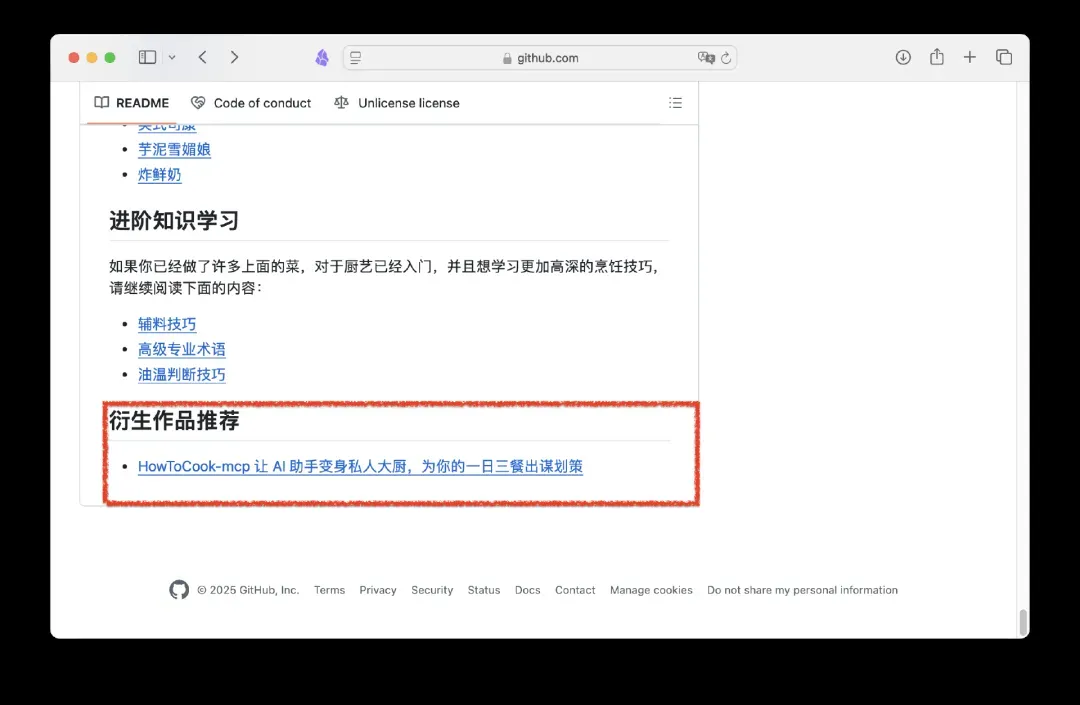Open the sidebar options dropdown arrow

(x=172, y=58)
